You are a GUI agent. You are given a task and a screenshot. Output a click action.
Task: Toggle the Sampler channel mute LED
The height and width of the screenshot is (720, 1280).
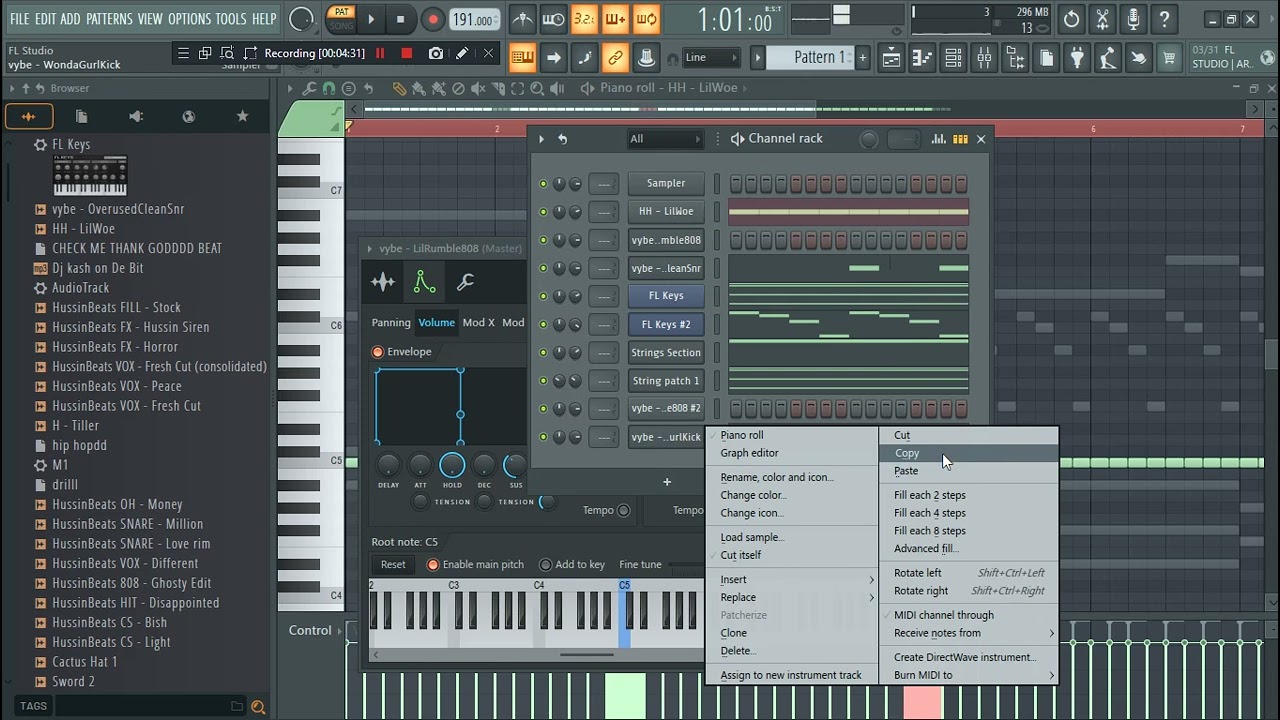[543, 184]
